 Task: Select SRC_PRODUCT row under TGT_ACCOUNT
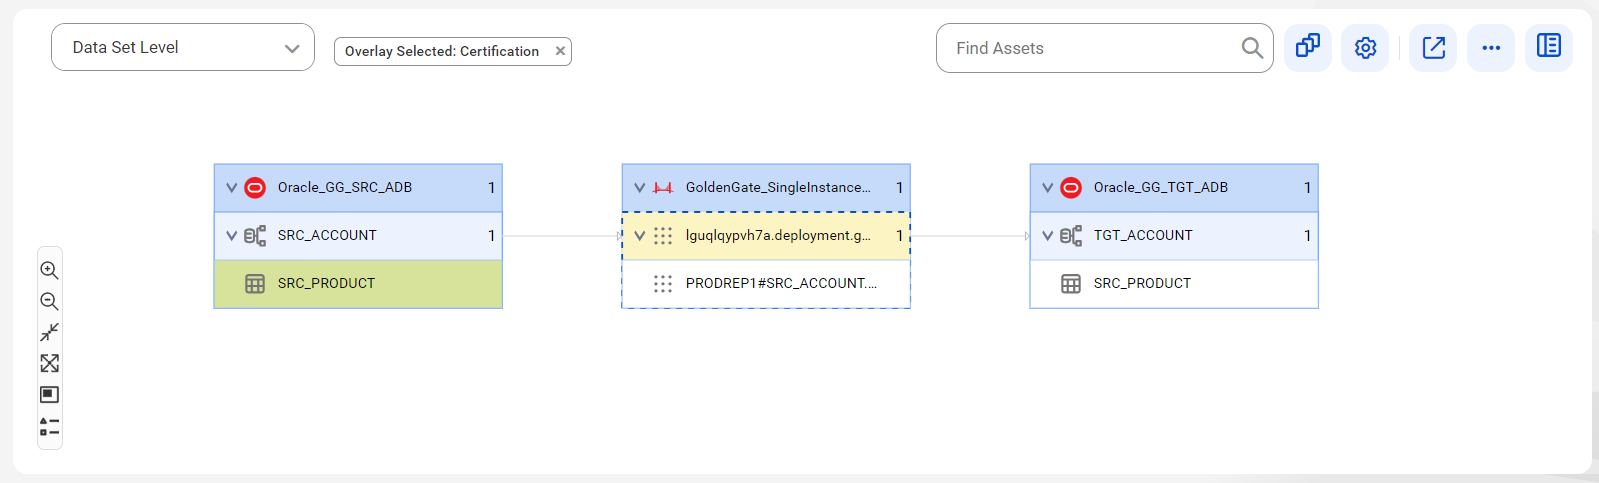[1174, 284]
